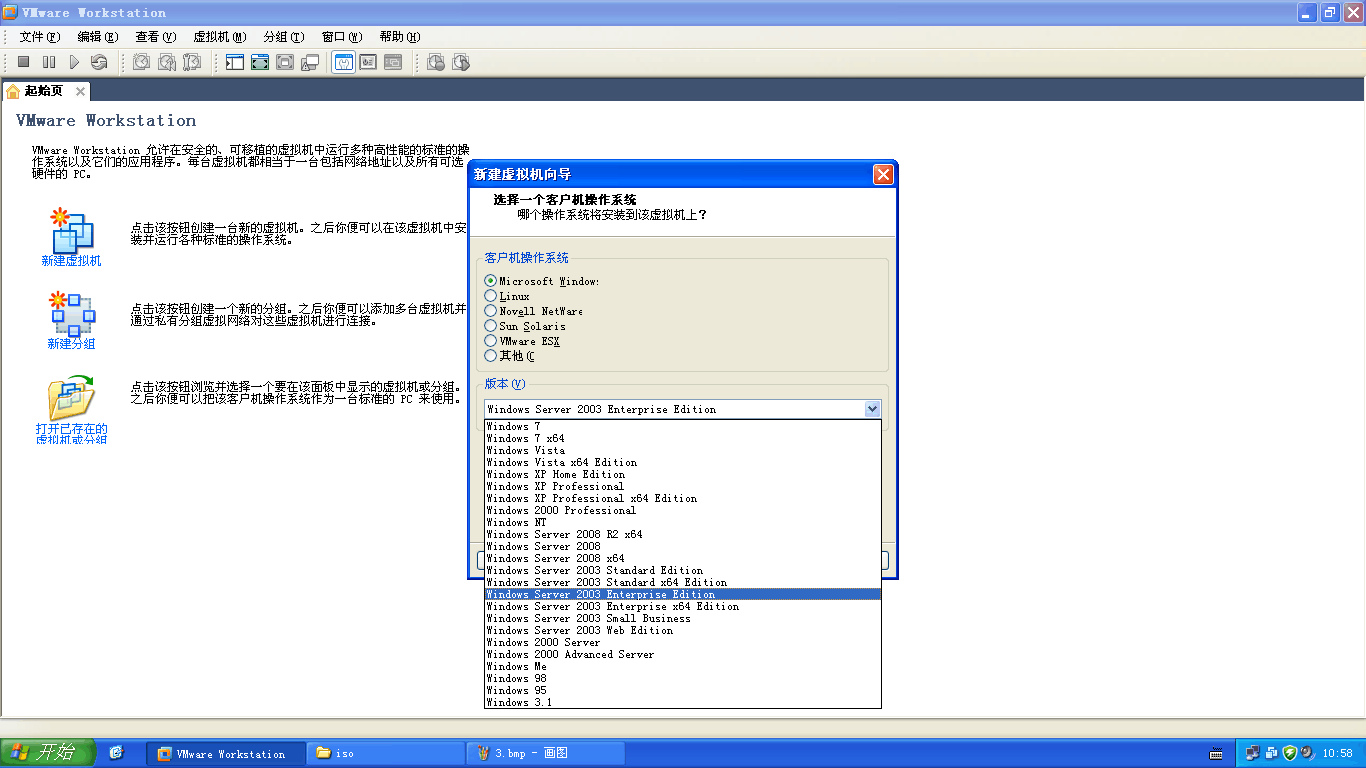Choose Windows Me from version list
1366x768 pixels.
point(682,667)
